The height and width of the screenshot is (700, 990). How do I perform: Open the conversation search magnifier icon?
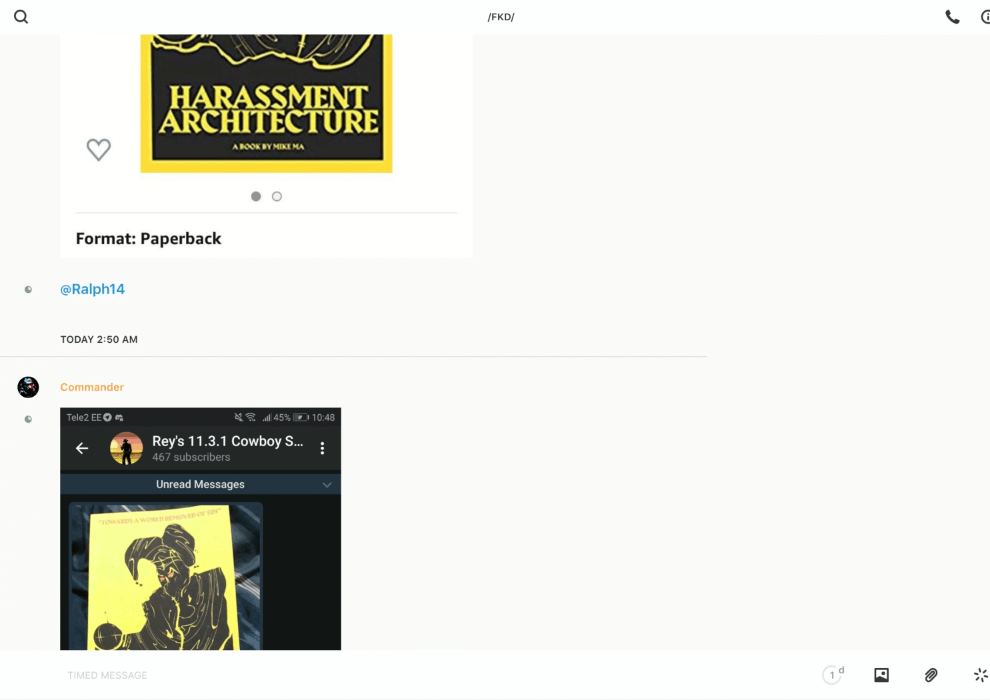point(21,17)
